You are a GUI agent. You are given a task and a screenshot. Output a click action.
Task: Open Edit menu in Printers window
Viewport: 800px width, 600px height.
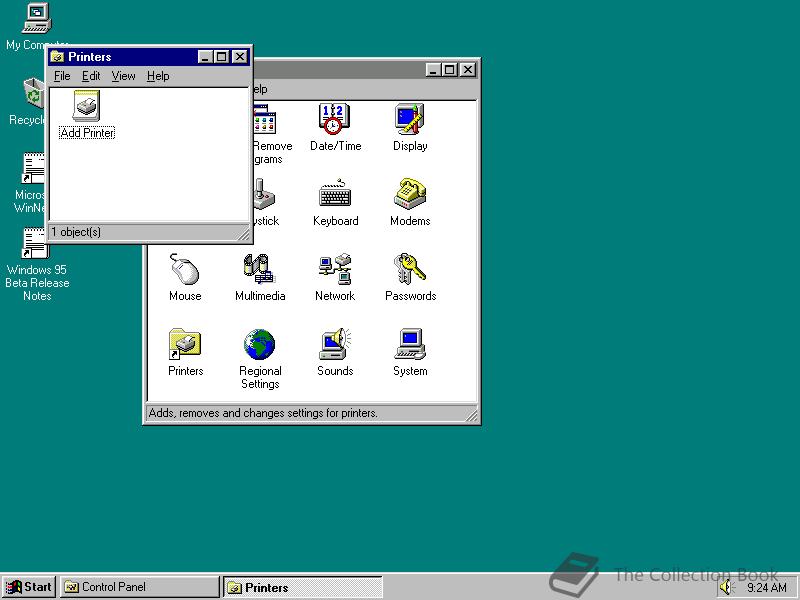tap(91, 76)
